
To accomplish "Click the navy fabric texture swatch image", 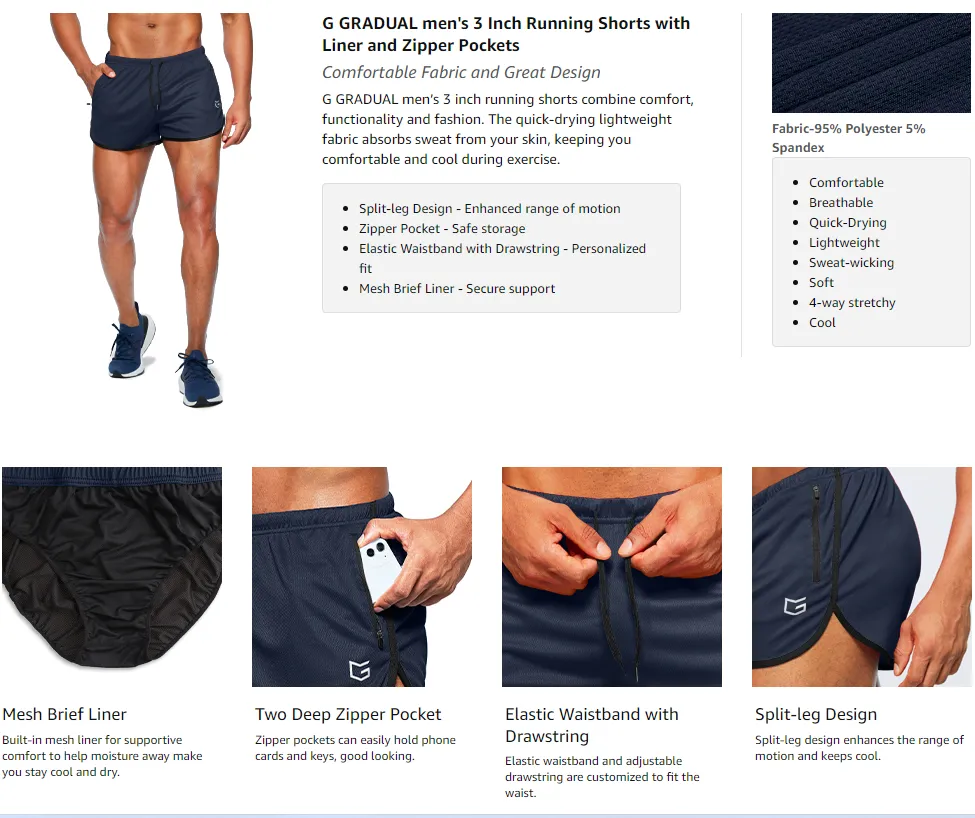I will [x=871, y=63].
